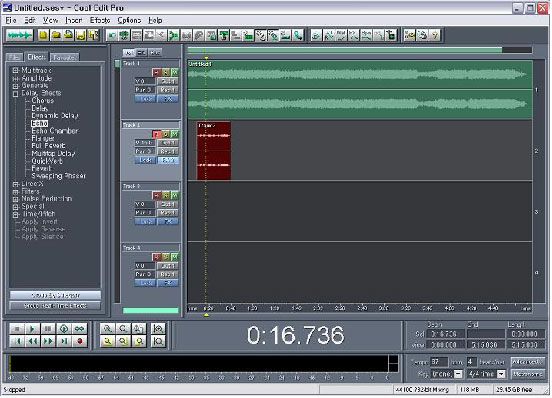Arm Track 1 with its R button
552x398 pixels.
pos(157,72)
